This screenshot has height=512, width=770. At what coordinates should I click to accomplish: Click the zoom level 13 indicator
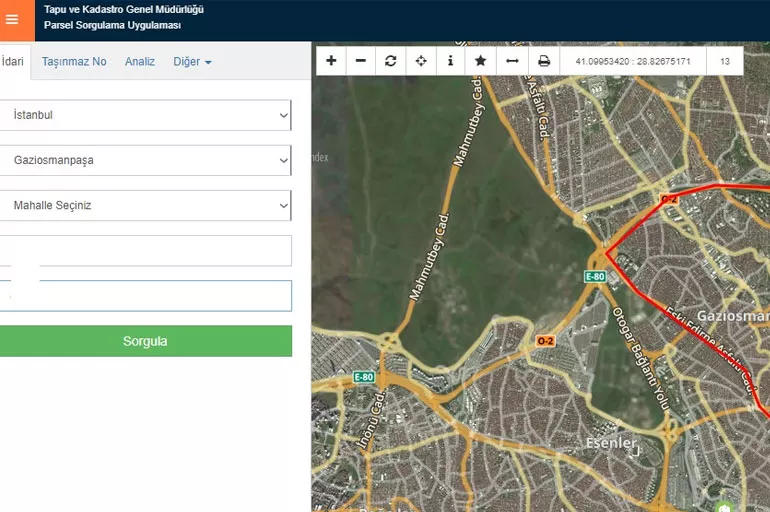tap(724, 61)
